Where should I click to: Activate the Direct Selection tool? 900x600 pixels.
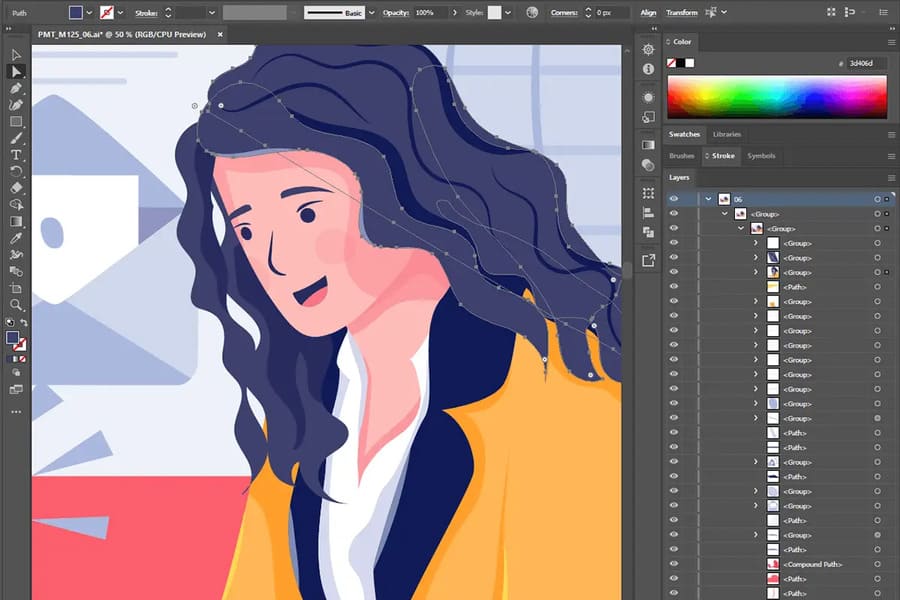pos(14,72)
